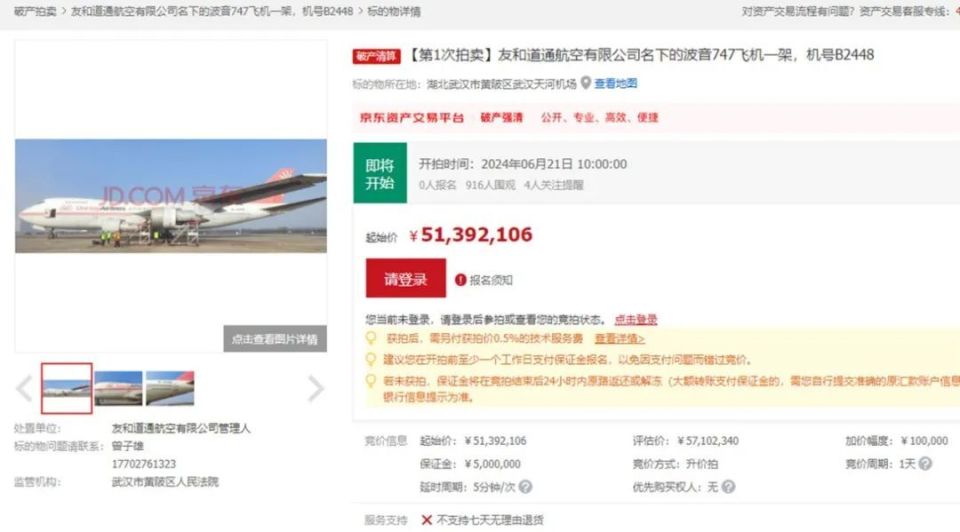Select the first airplane thumbnail

[67, 388]
